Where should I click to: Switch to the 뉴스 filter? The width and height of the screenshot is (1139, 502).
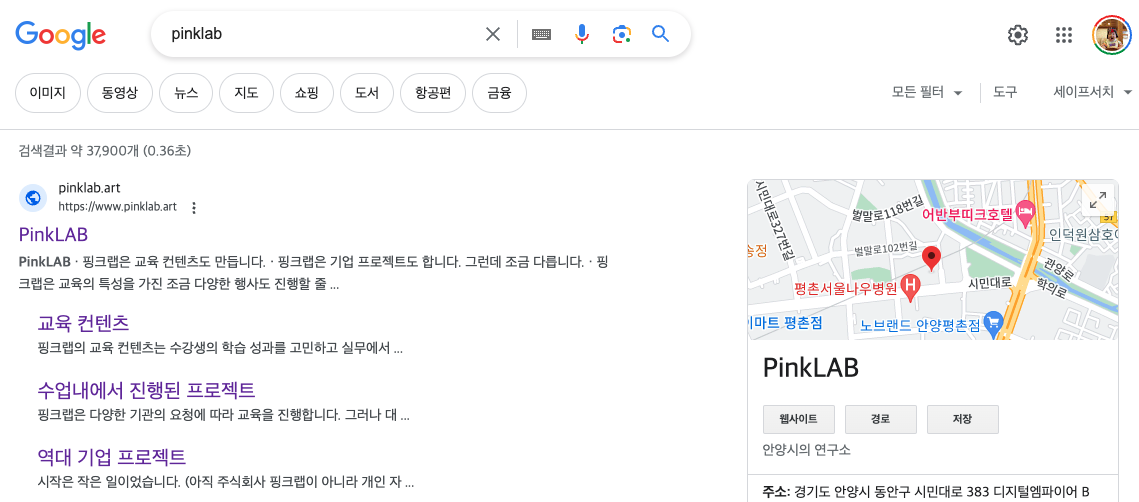(186, 93)
